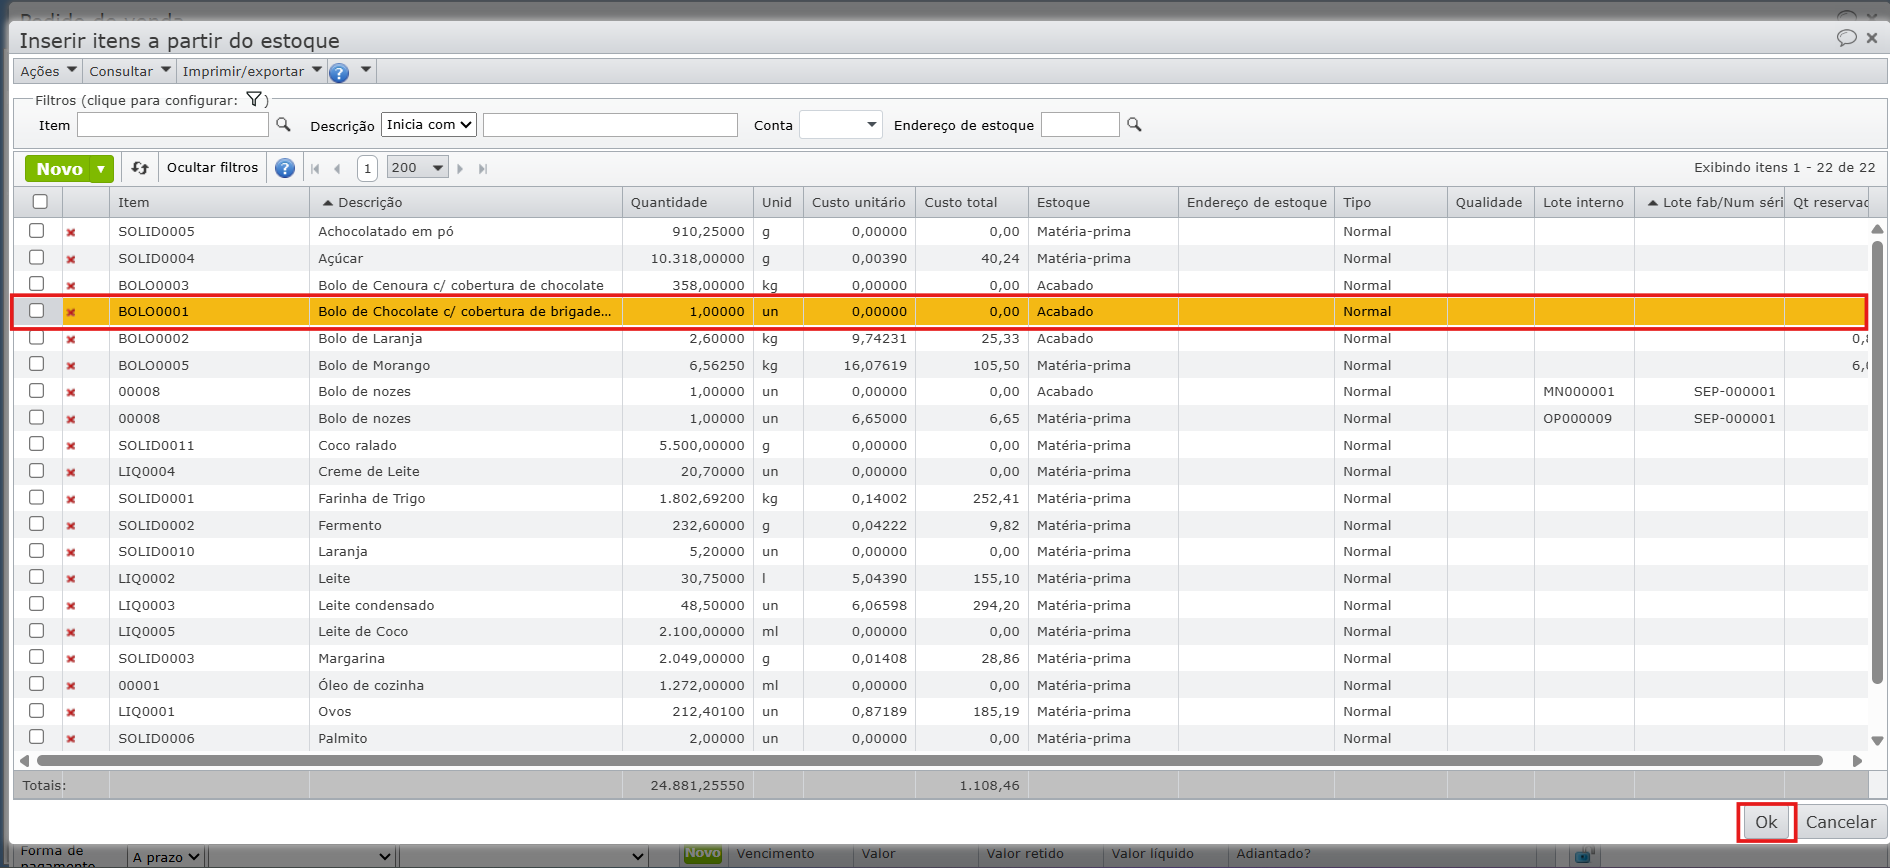Open the 'Inicia com' description match dropdown
Image resolution: width=1890 pixels, height=868 pixels.
[429, 125]
